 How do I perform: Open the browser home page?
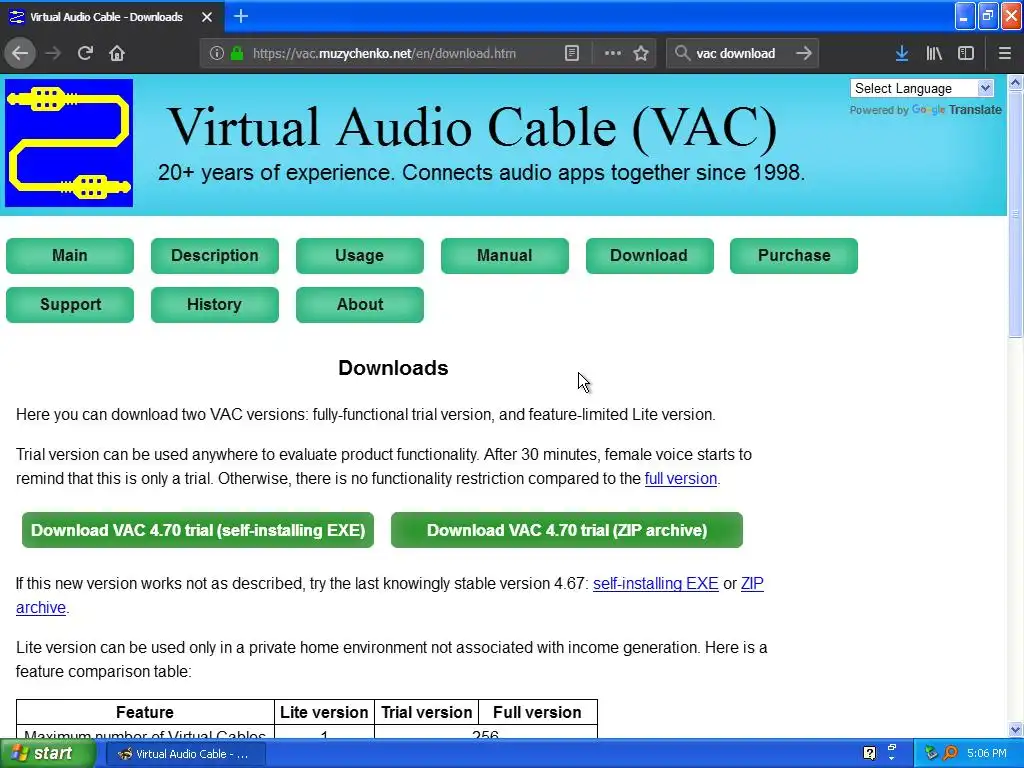click(x=117, y=54)
